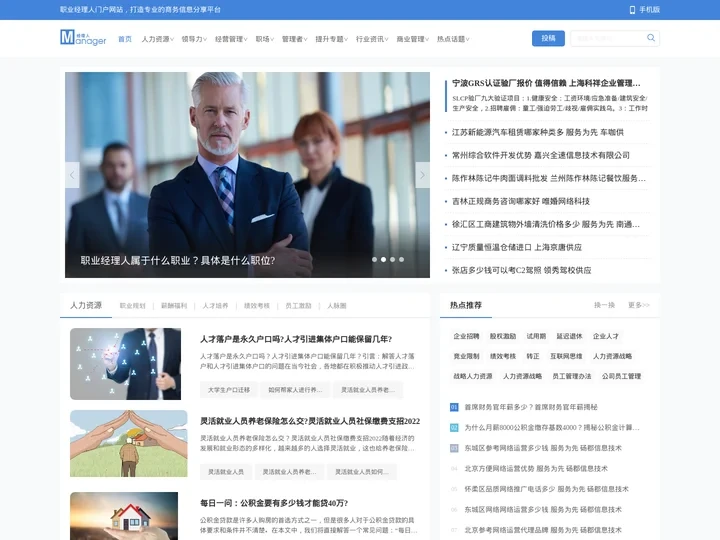Select the 股权激励 hot tag
This screenshot has height=540, width=720.
click(503, 336)
